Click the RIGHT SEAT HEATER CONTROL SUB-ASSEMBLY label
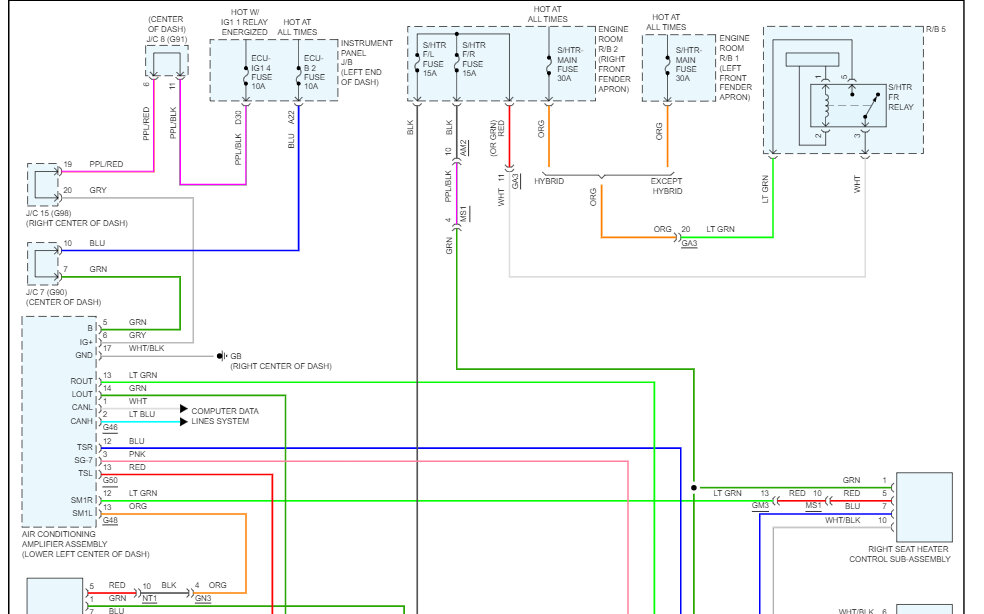The image size is (984, 614). pos(900,554)
